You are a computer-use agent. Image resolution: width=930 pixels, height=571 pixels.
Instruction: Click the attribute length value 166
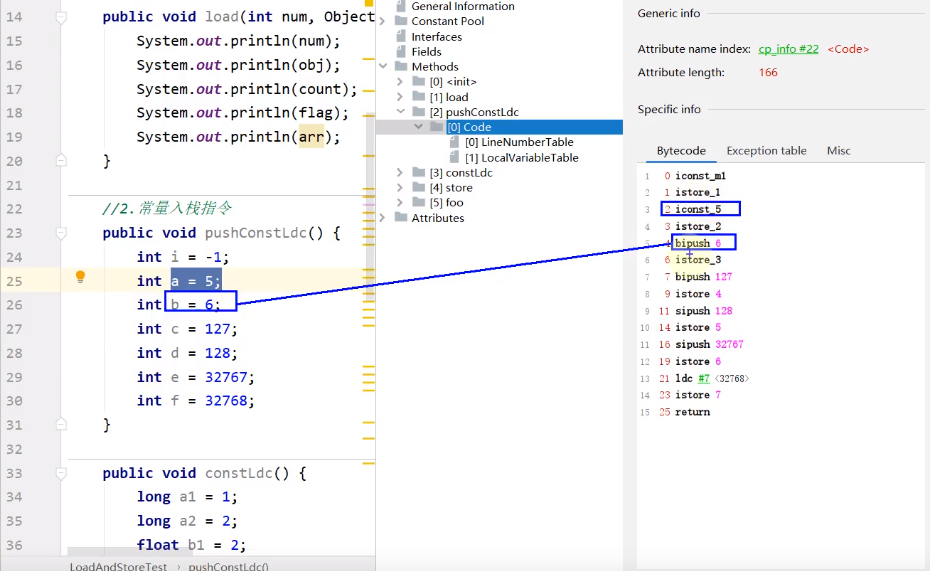[x=768, y=72]
